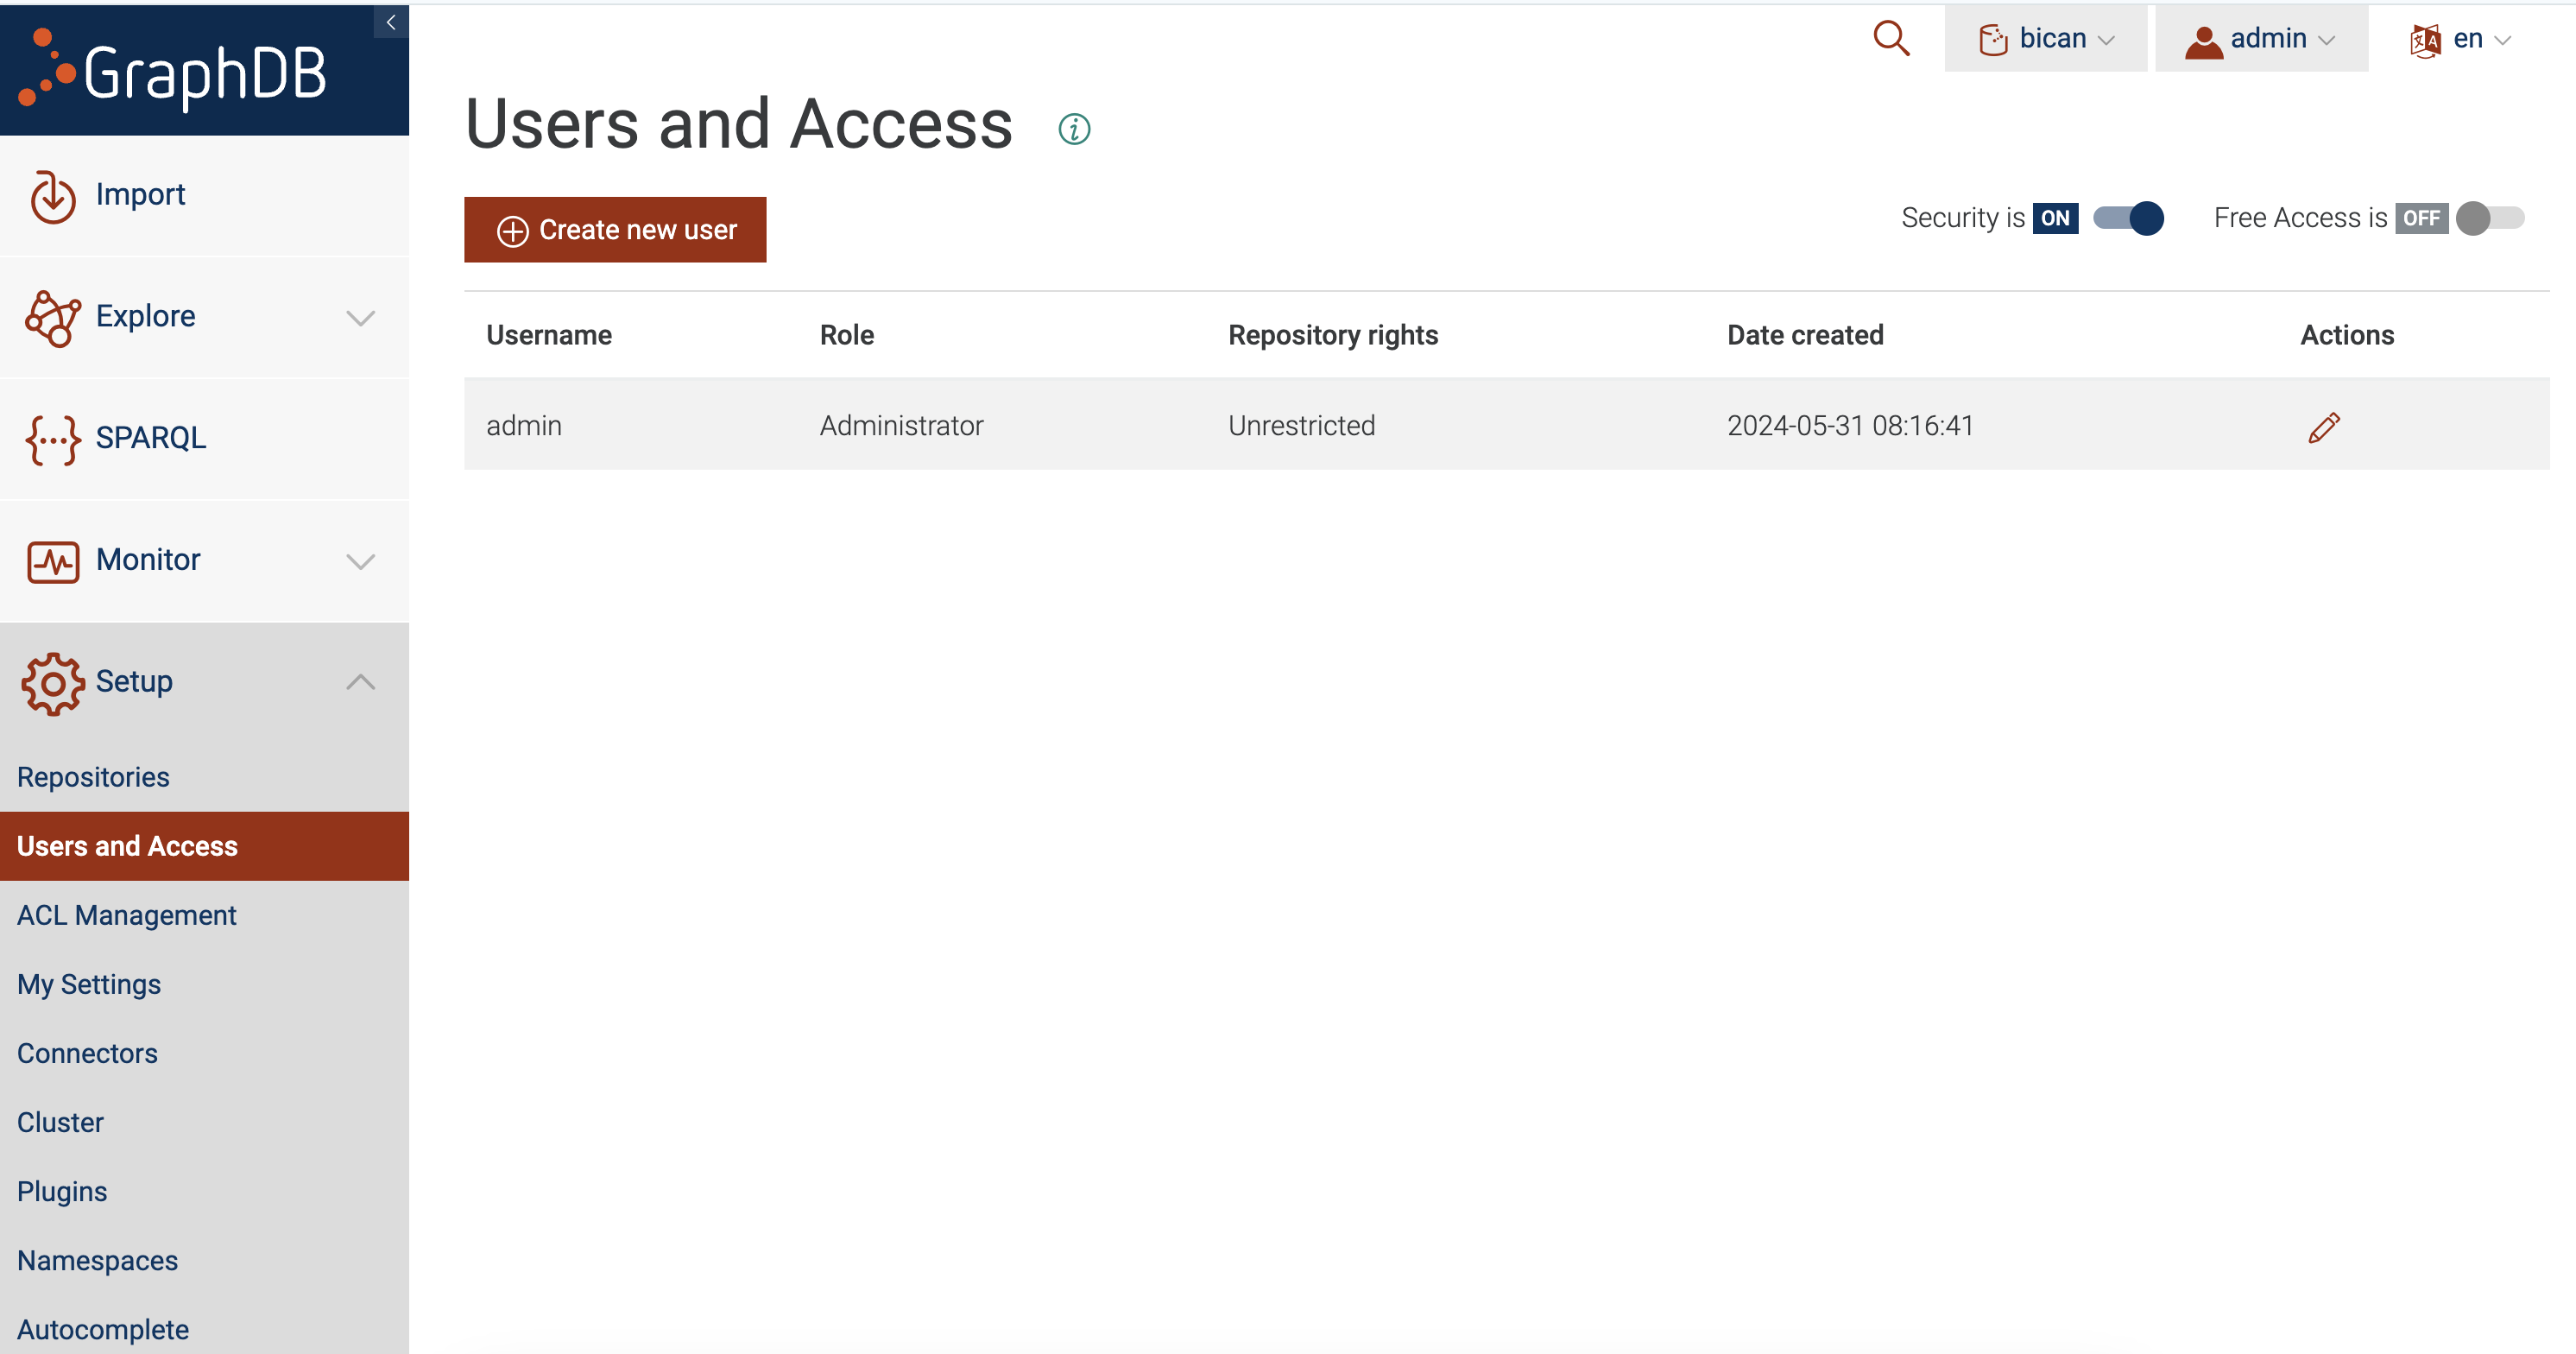Viewport: 2576px width, 1354px height.
Task: Click the Free Access OFF badge
Action: (2421, 218)
